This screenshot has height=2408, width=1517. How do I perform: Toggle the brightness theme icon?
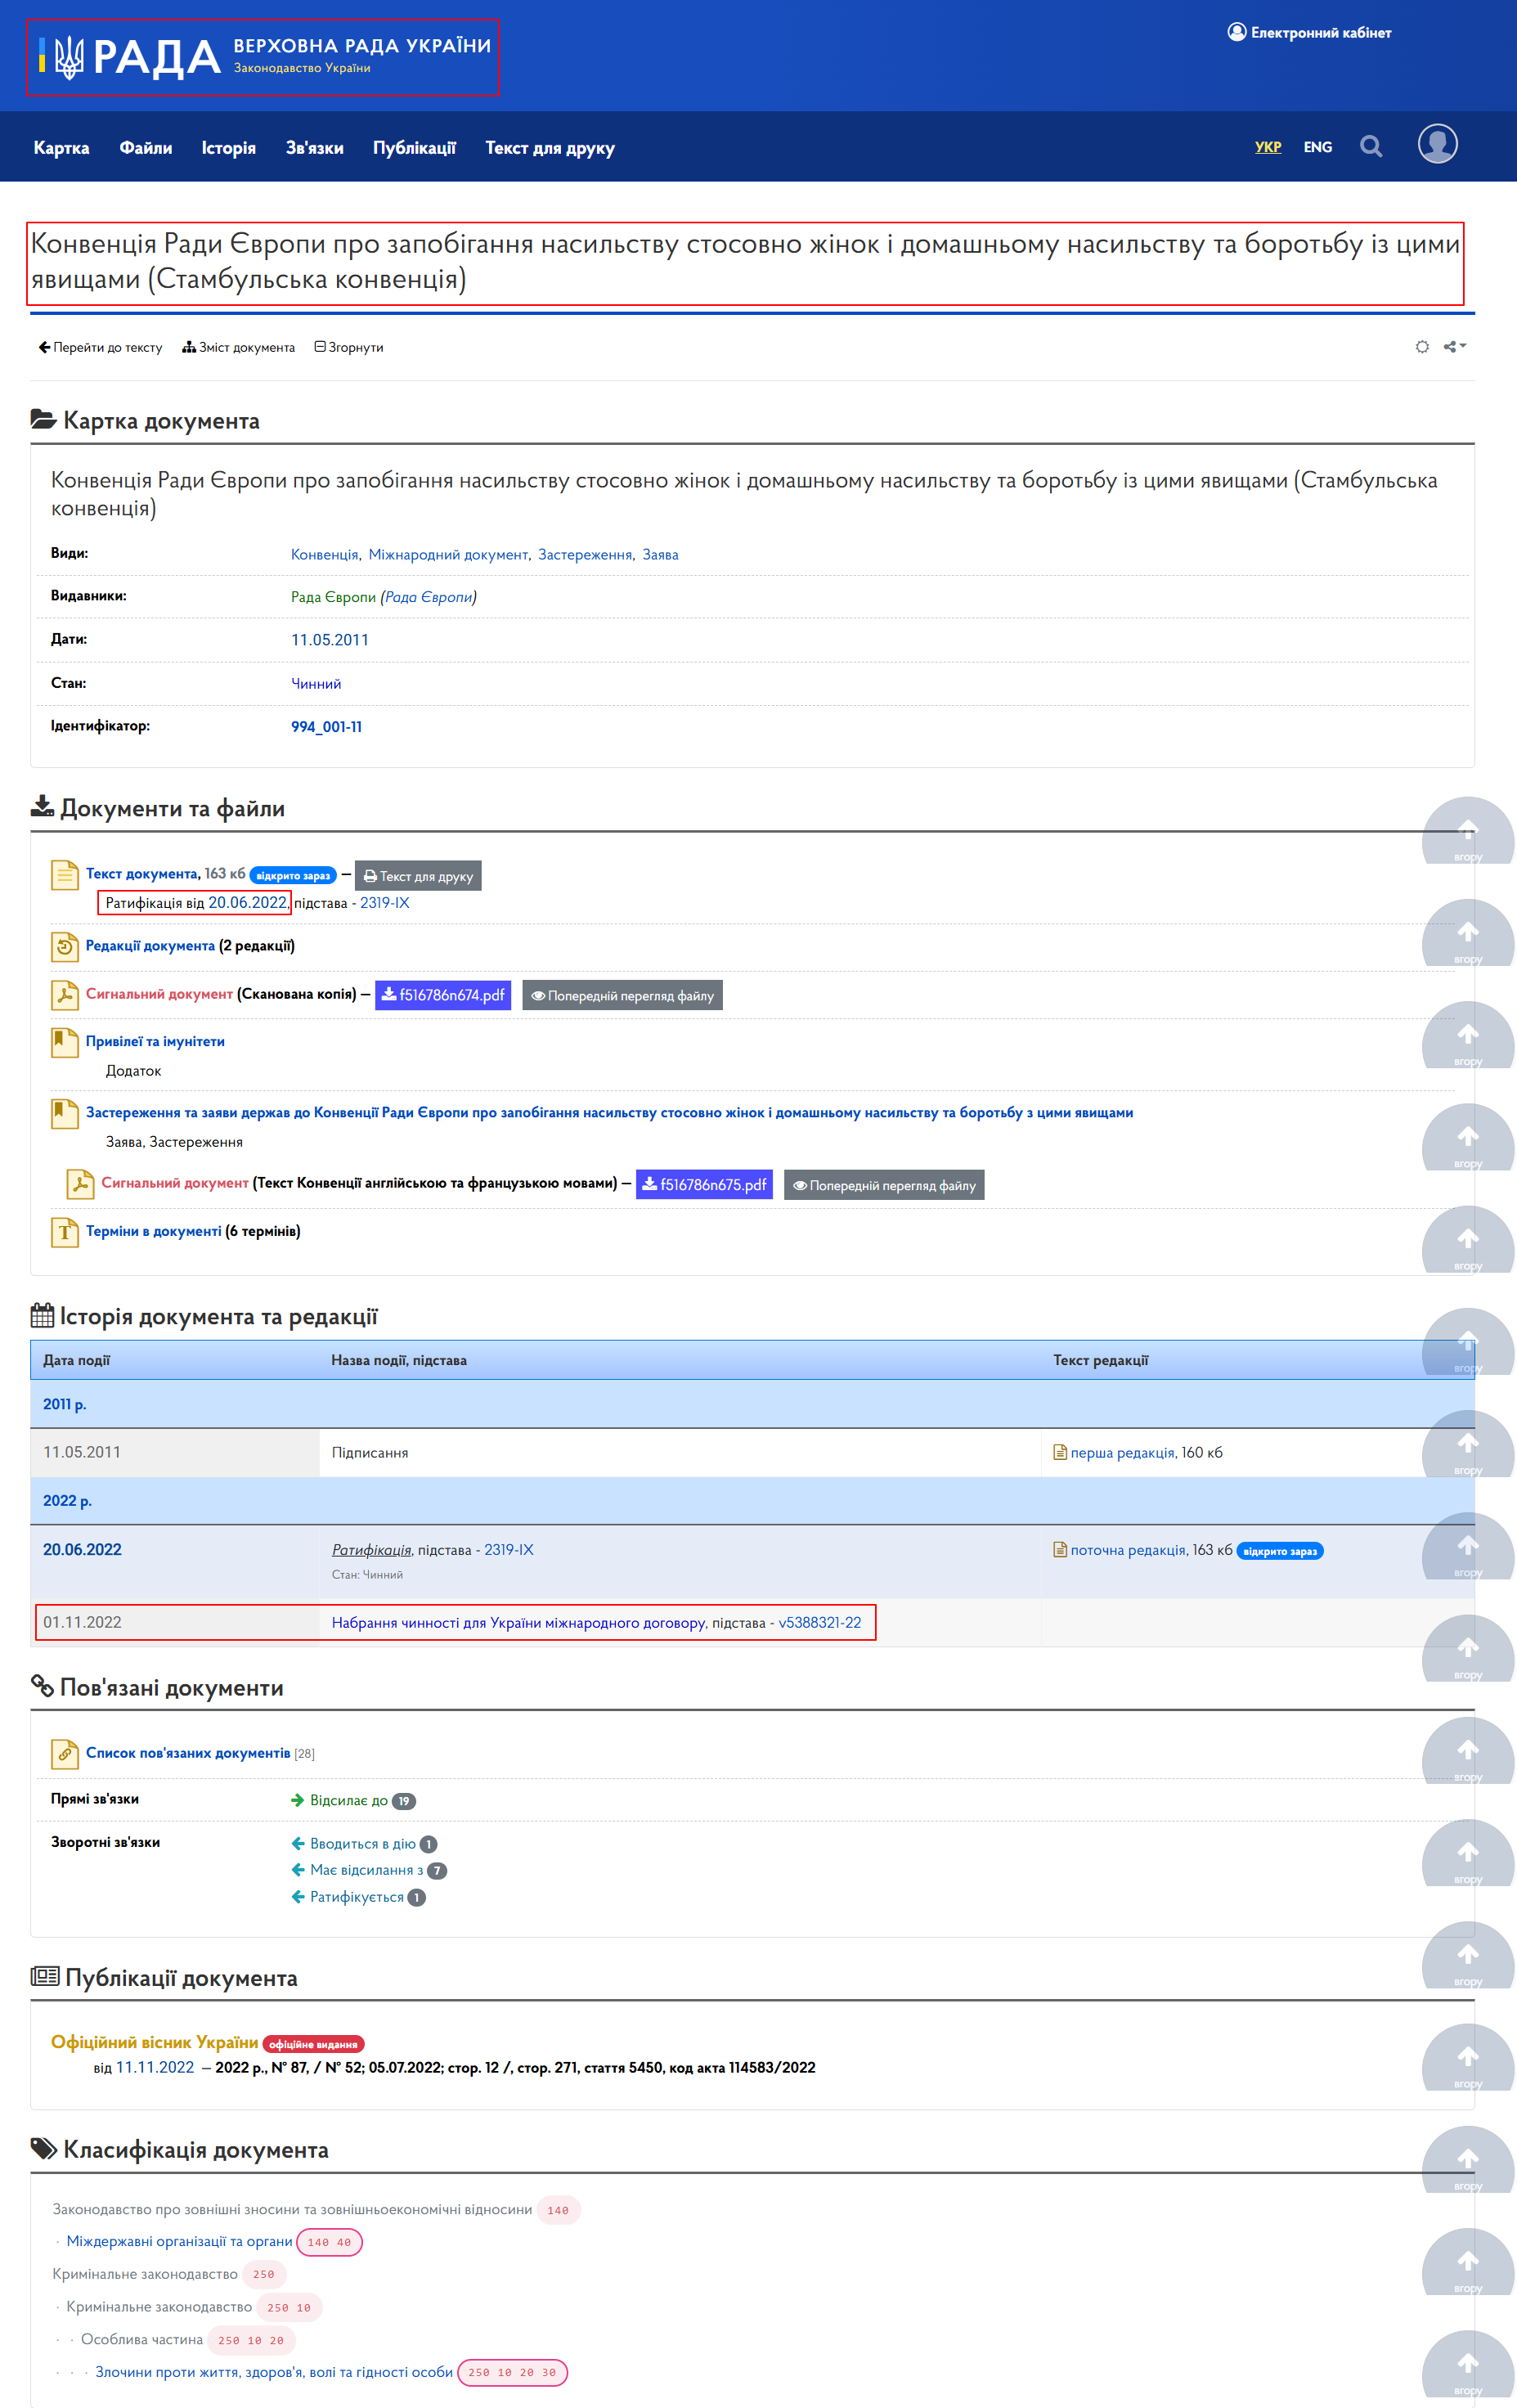click(x=1422, y=347)
